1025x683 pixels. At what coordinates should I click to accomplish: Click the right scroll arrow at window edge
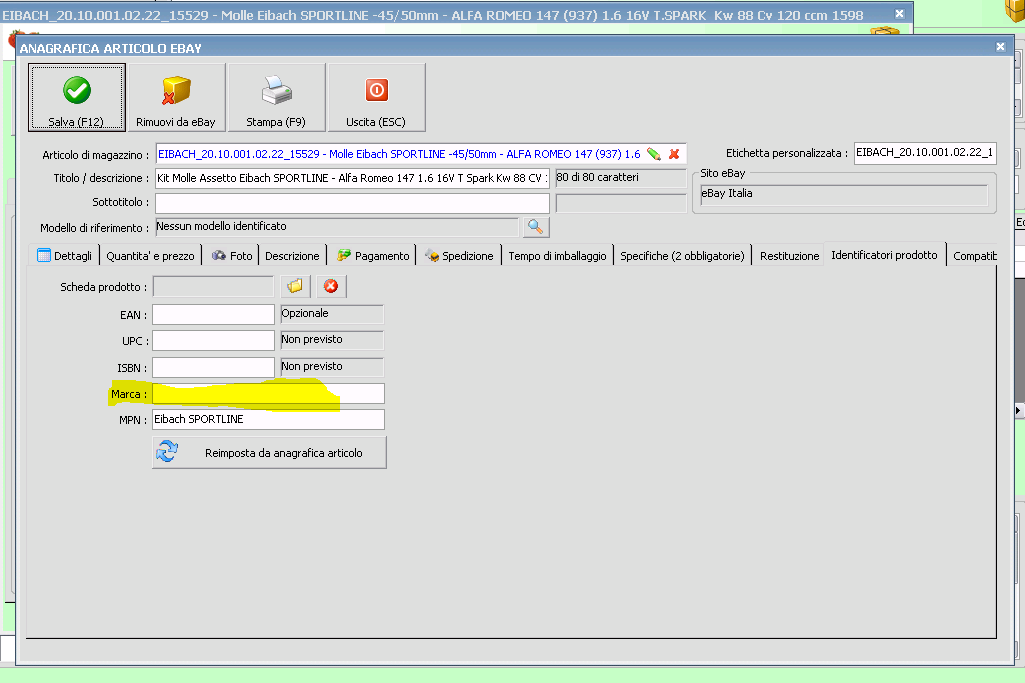pyautogui.click(x=1018, y=410)
